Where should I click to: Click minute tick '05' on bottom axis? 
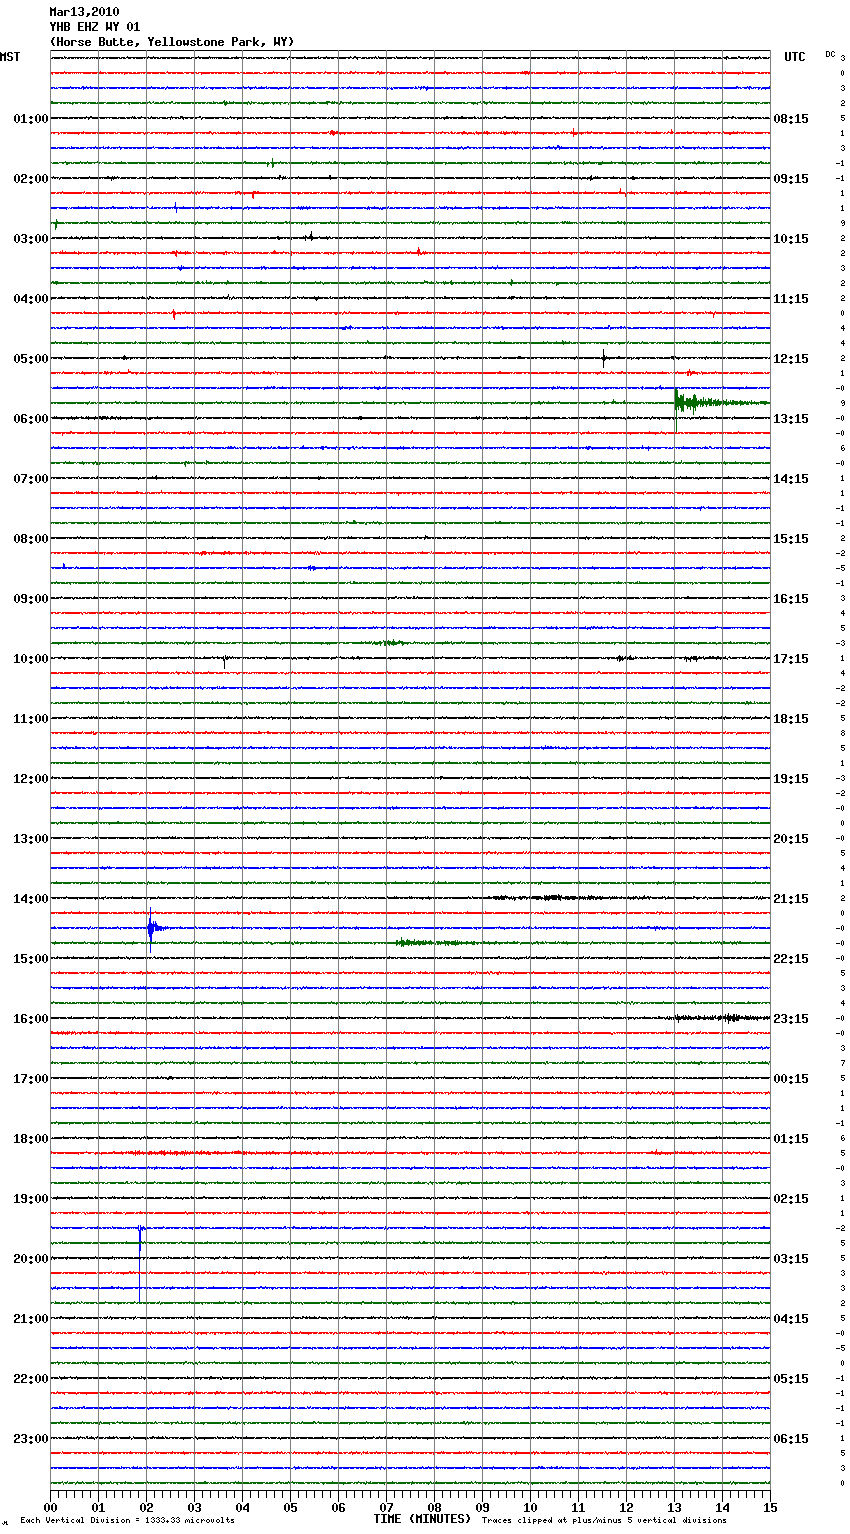point(290,1507)
